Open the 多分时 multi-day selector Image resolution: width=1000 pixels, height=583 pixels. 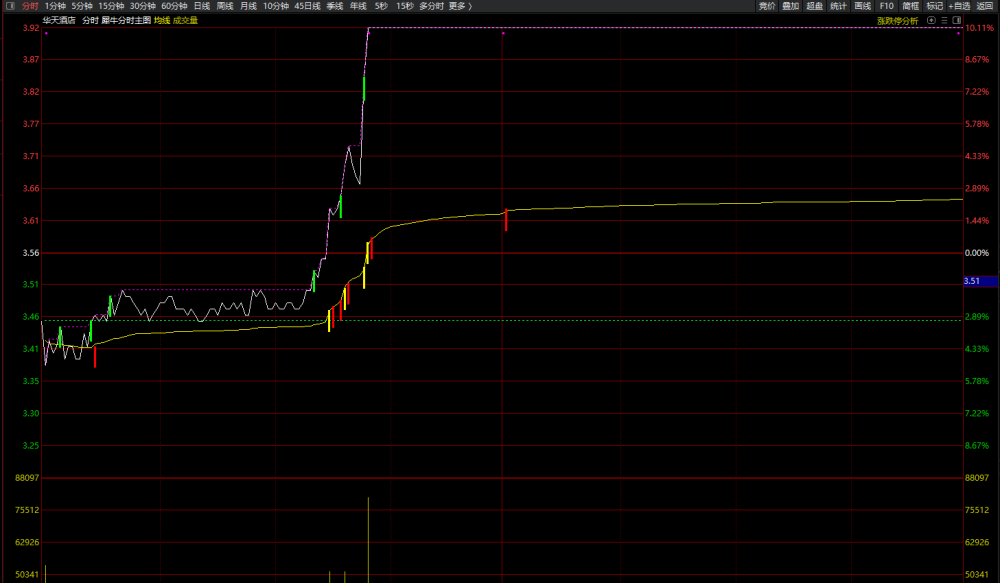pyautogui.click(x=431, y=6)
